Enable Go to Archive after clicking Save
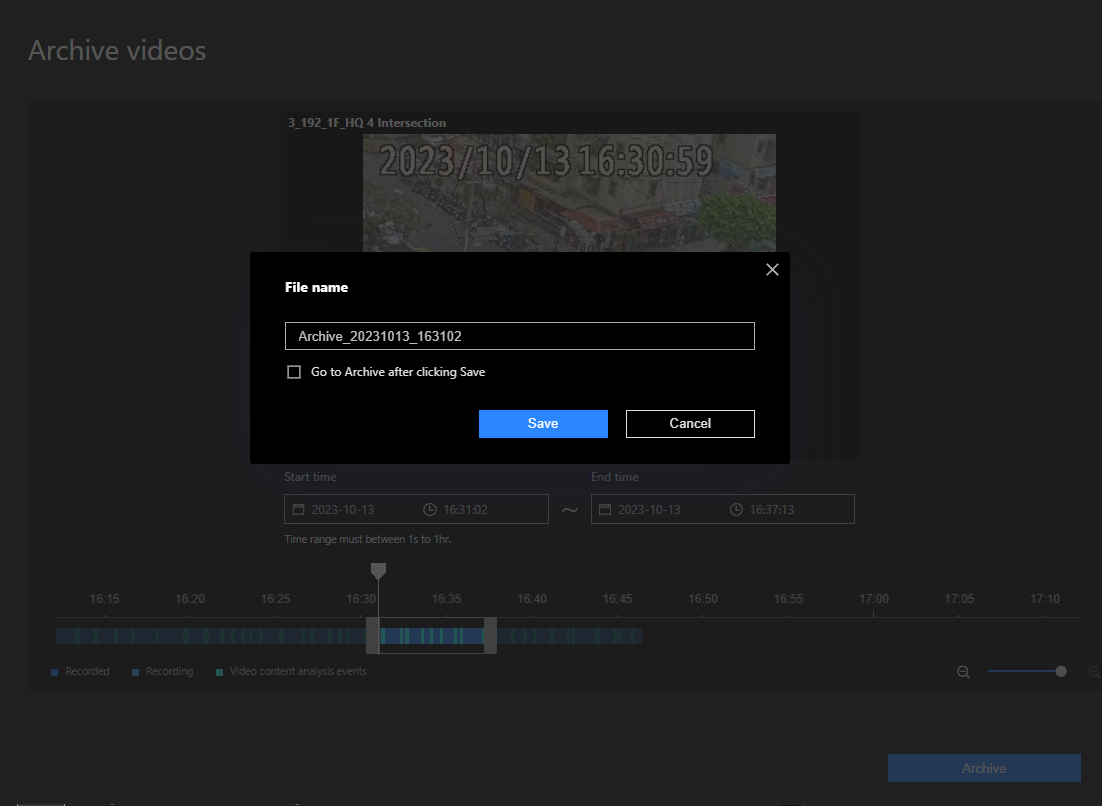Image resolution: width=1102 pixels, height=806 pixels. pyautogui.click(x=294, y=372)
